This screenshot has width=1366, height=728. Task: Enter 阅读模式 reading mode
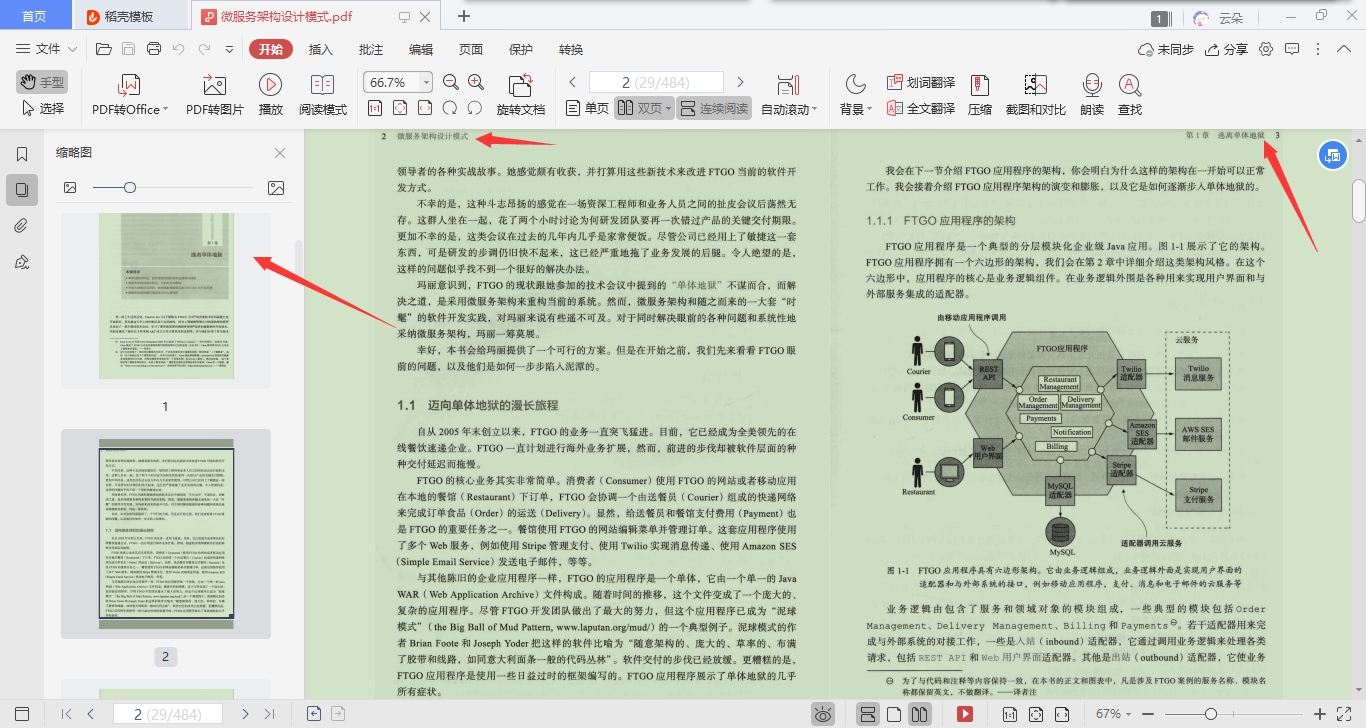coord(323,95)
